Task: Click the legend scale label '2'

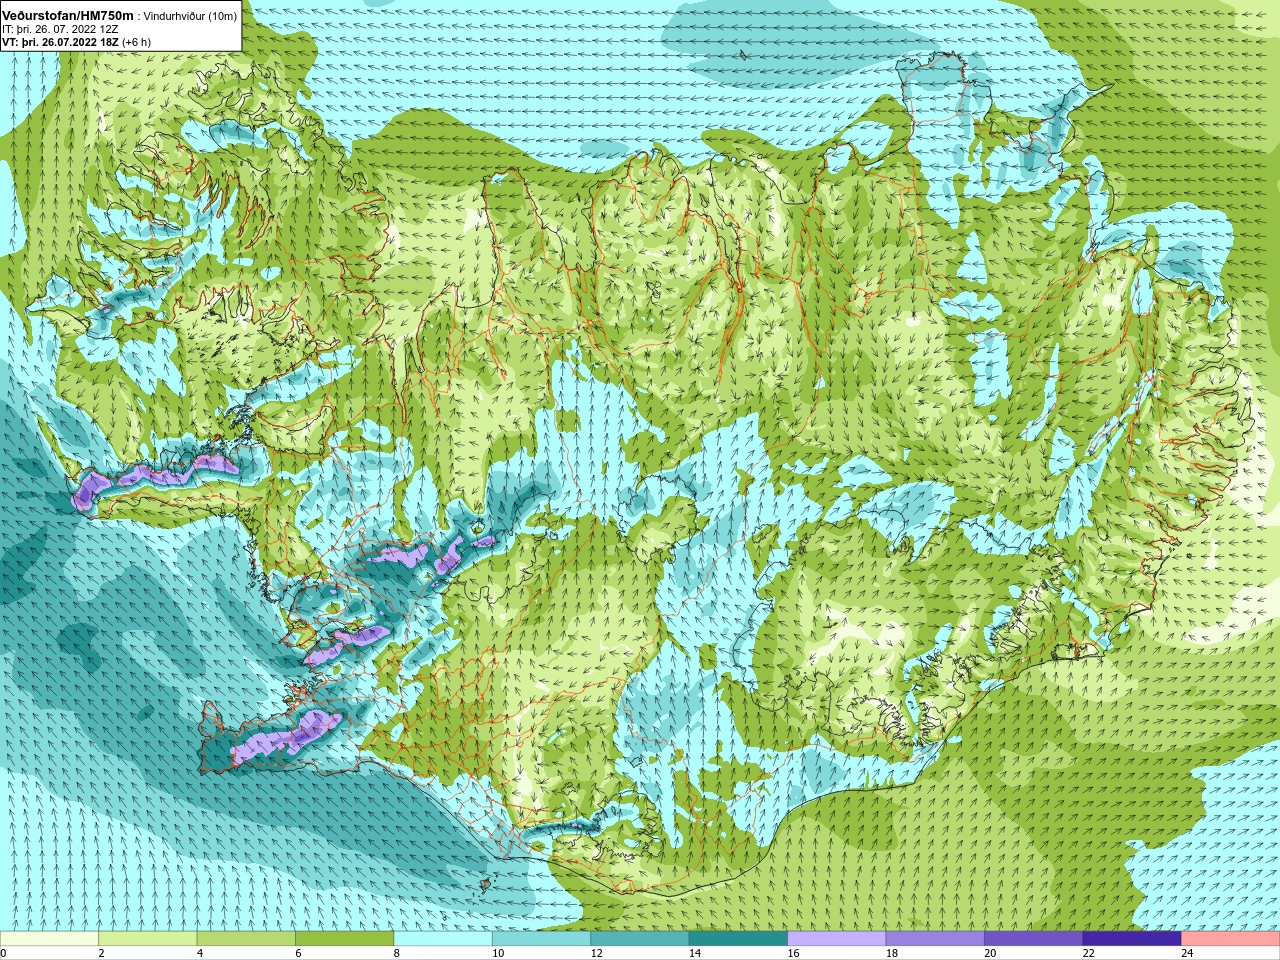Action: click(101, 953)
